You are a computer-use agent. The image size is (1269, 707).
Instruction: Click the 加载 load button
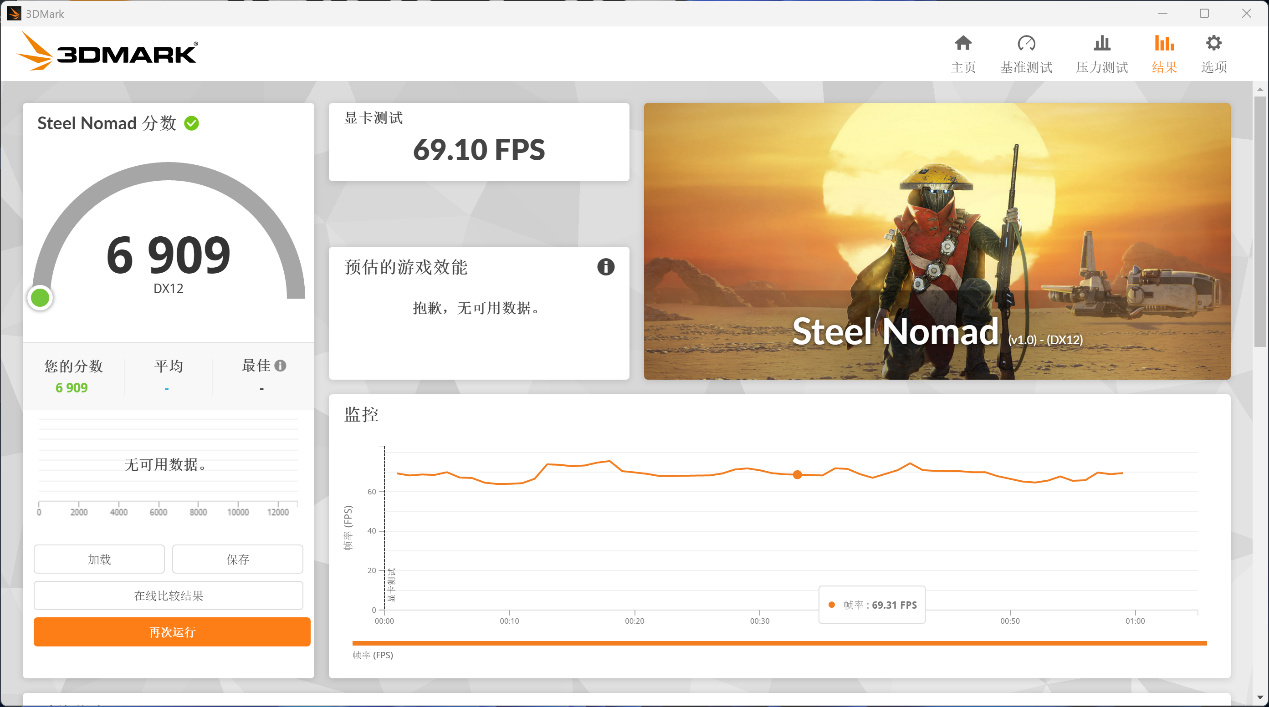point(99,559)
